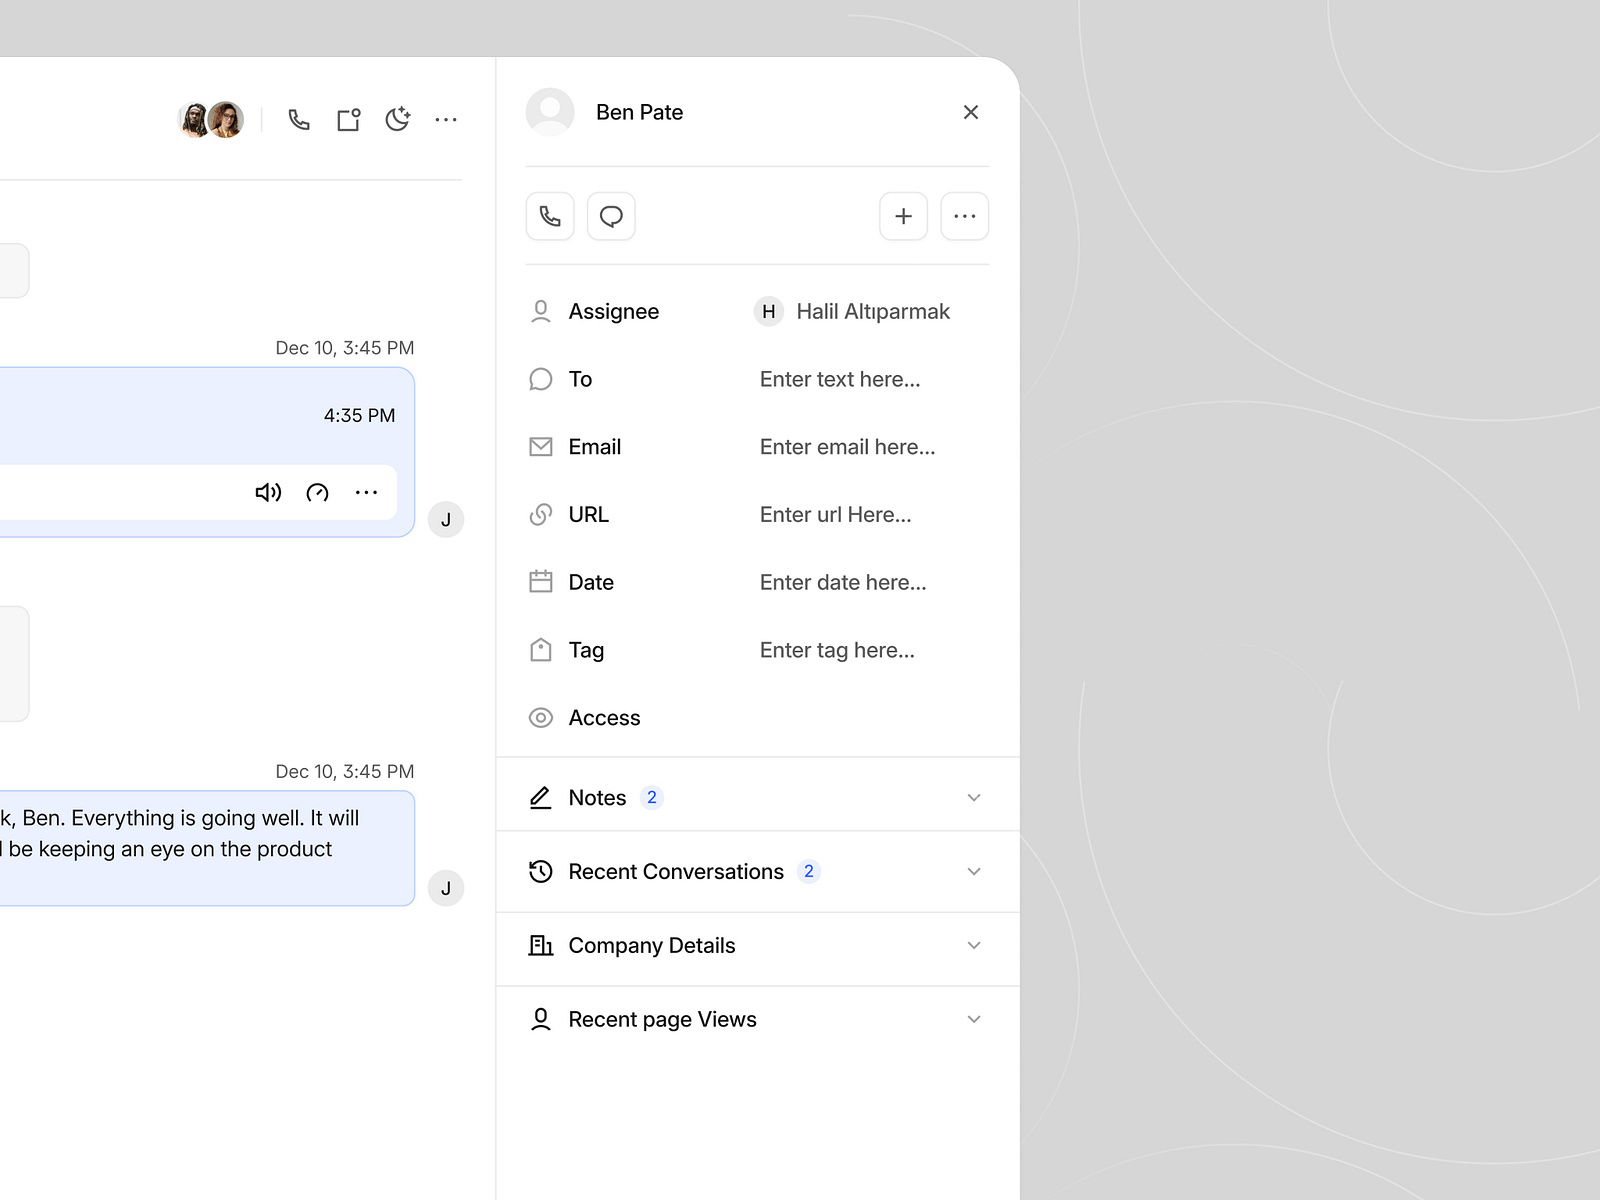1600x1200 pixels.
Task: Click the playback speed icon on voice message
Action: click(x=317, y=492)
